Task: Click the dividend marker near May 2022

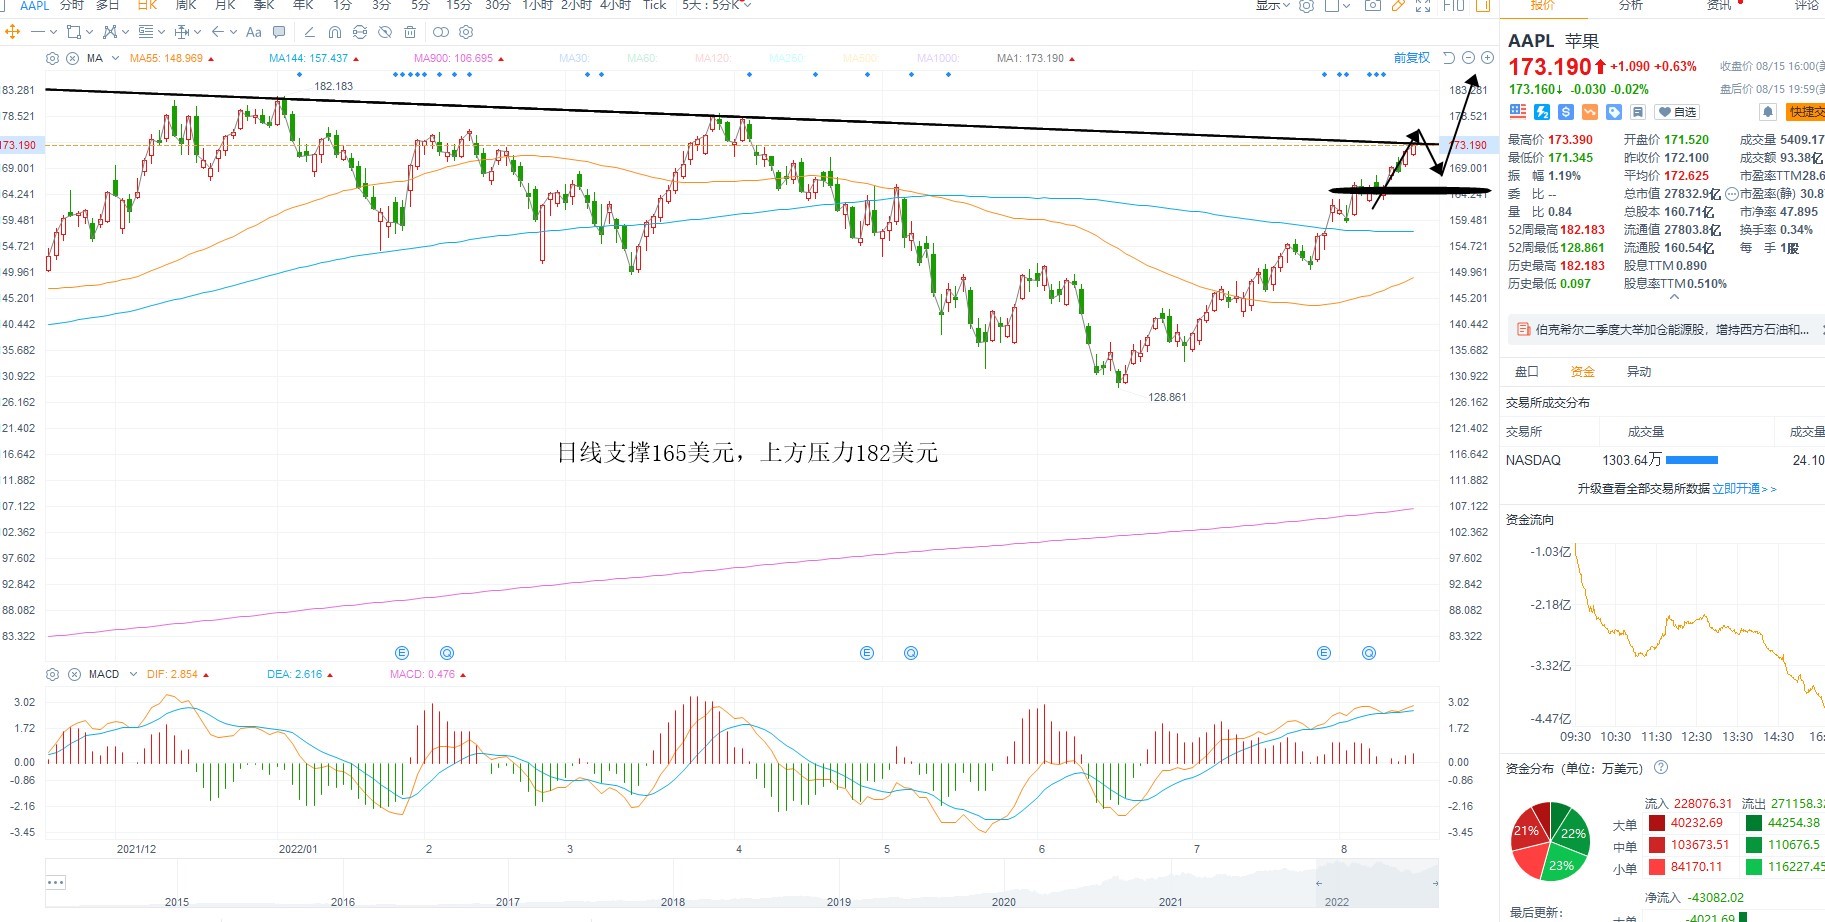Action: pos(911,653)
